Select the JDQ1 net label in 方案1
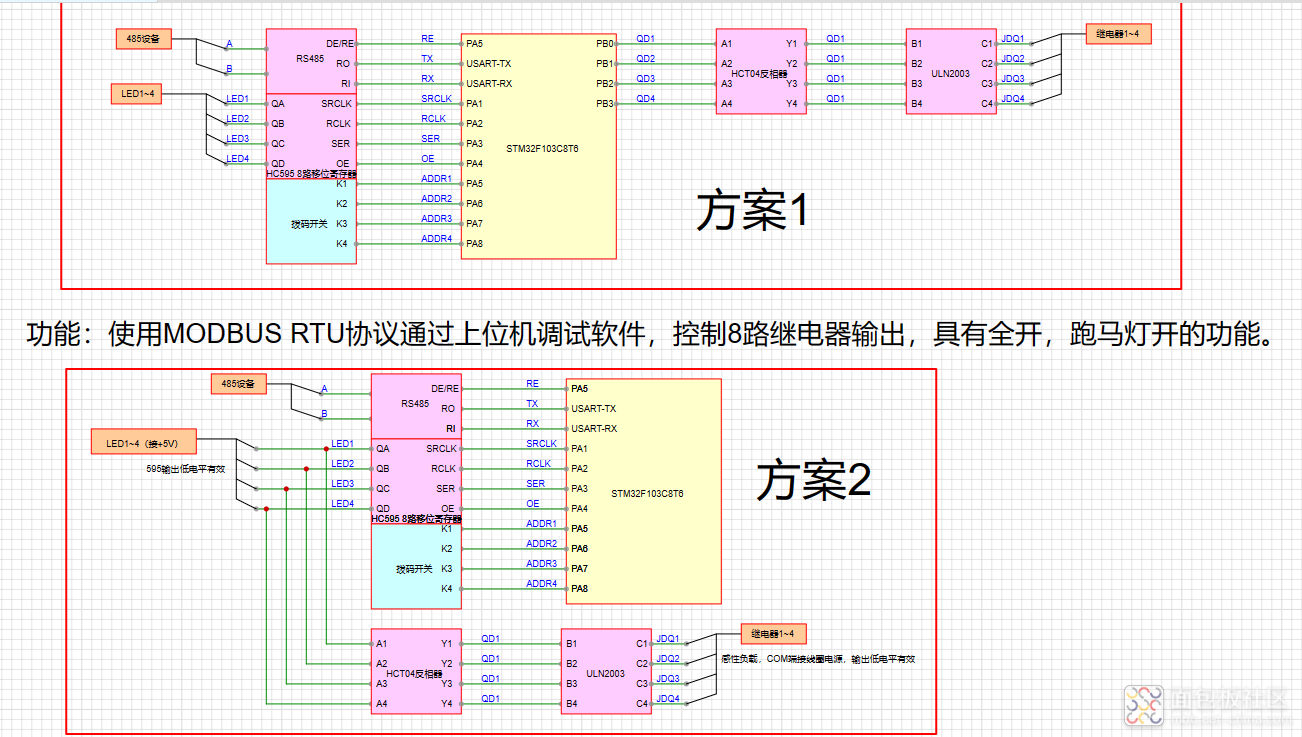The image size is (1302, 737). coord(1013,39)
